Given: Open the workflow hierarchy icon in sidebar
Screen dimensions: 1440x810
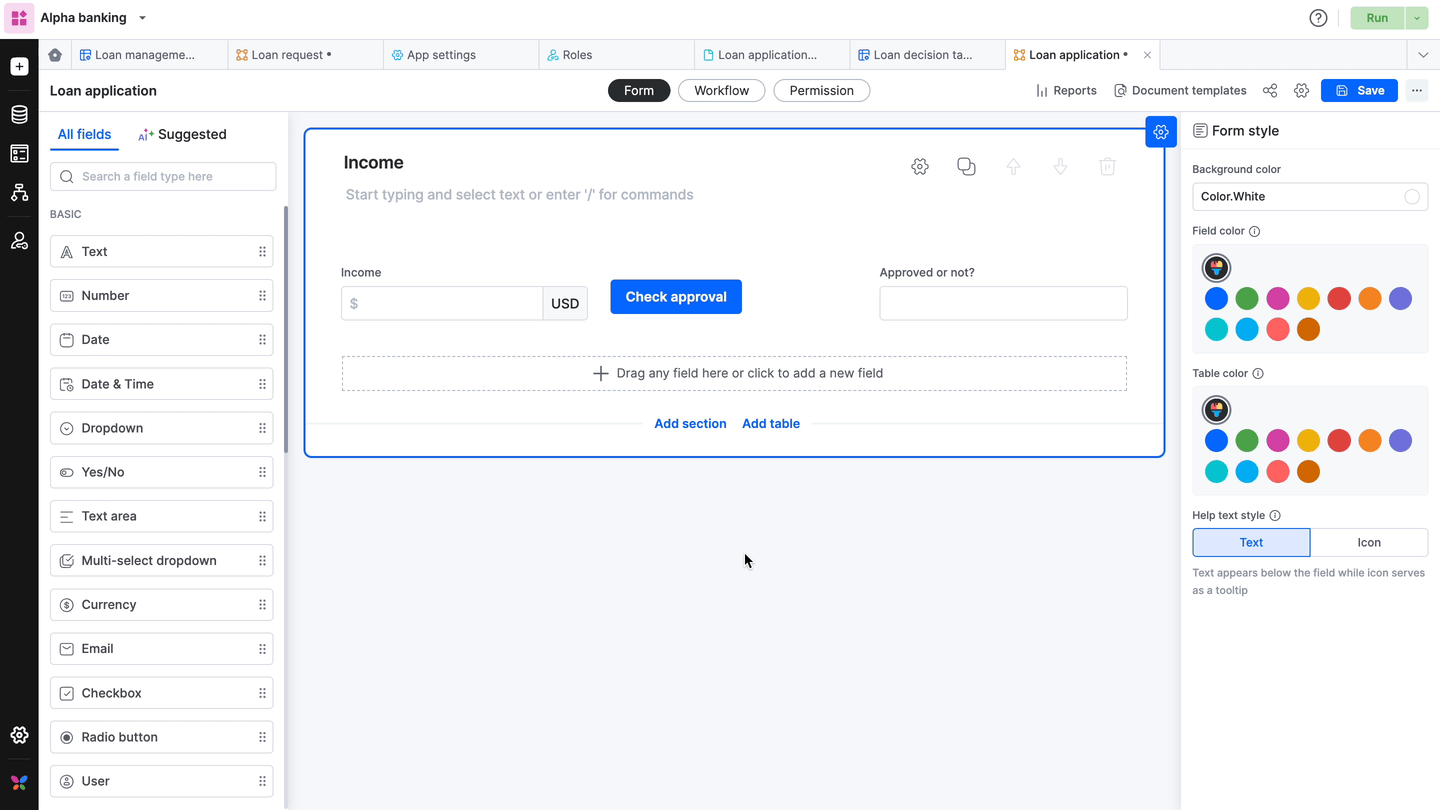Looking at the screenshot, I should coord(19,193).
